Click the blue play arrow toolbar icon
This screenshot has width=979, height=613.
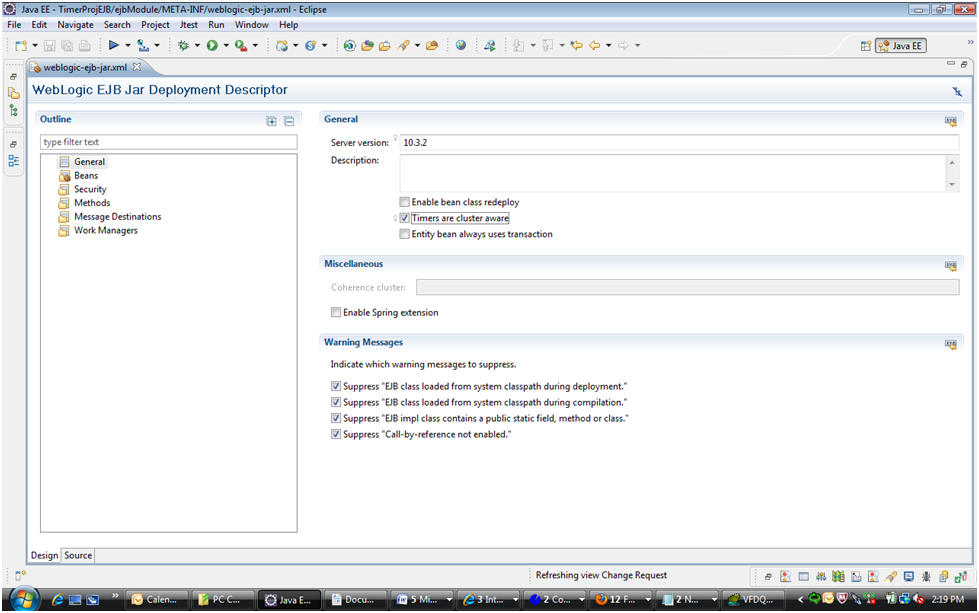pyautogui.click(x=114, y=45)
